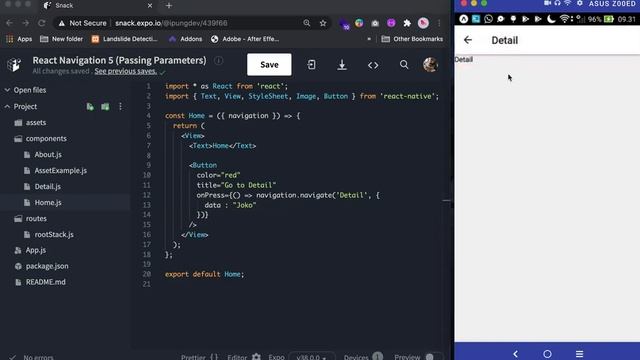Open the Apps bookmark shortcut
Image resolution: width=640 pixels, height=360 pixels.
coord(19,39)
